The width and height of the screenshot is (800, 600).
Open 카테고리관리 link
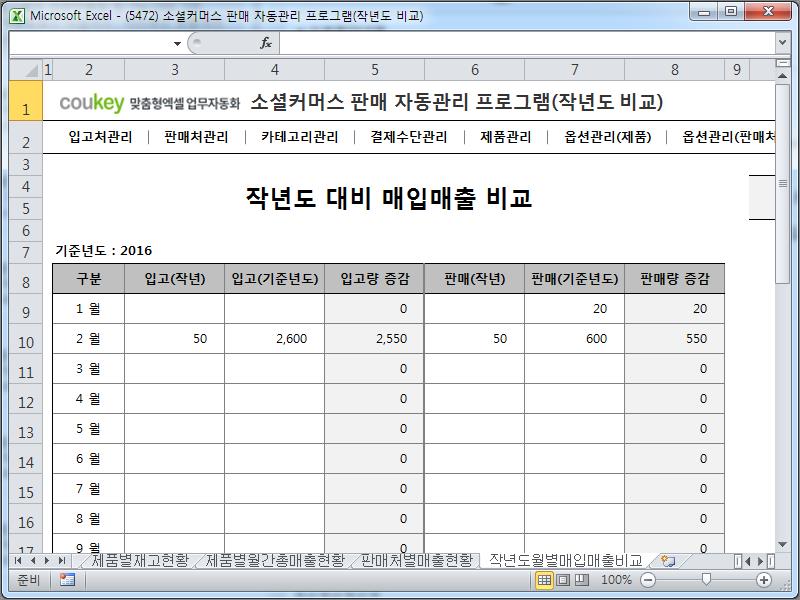click(x=299, y=137)
